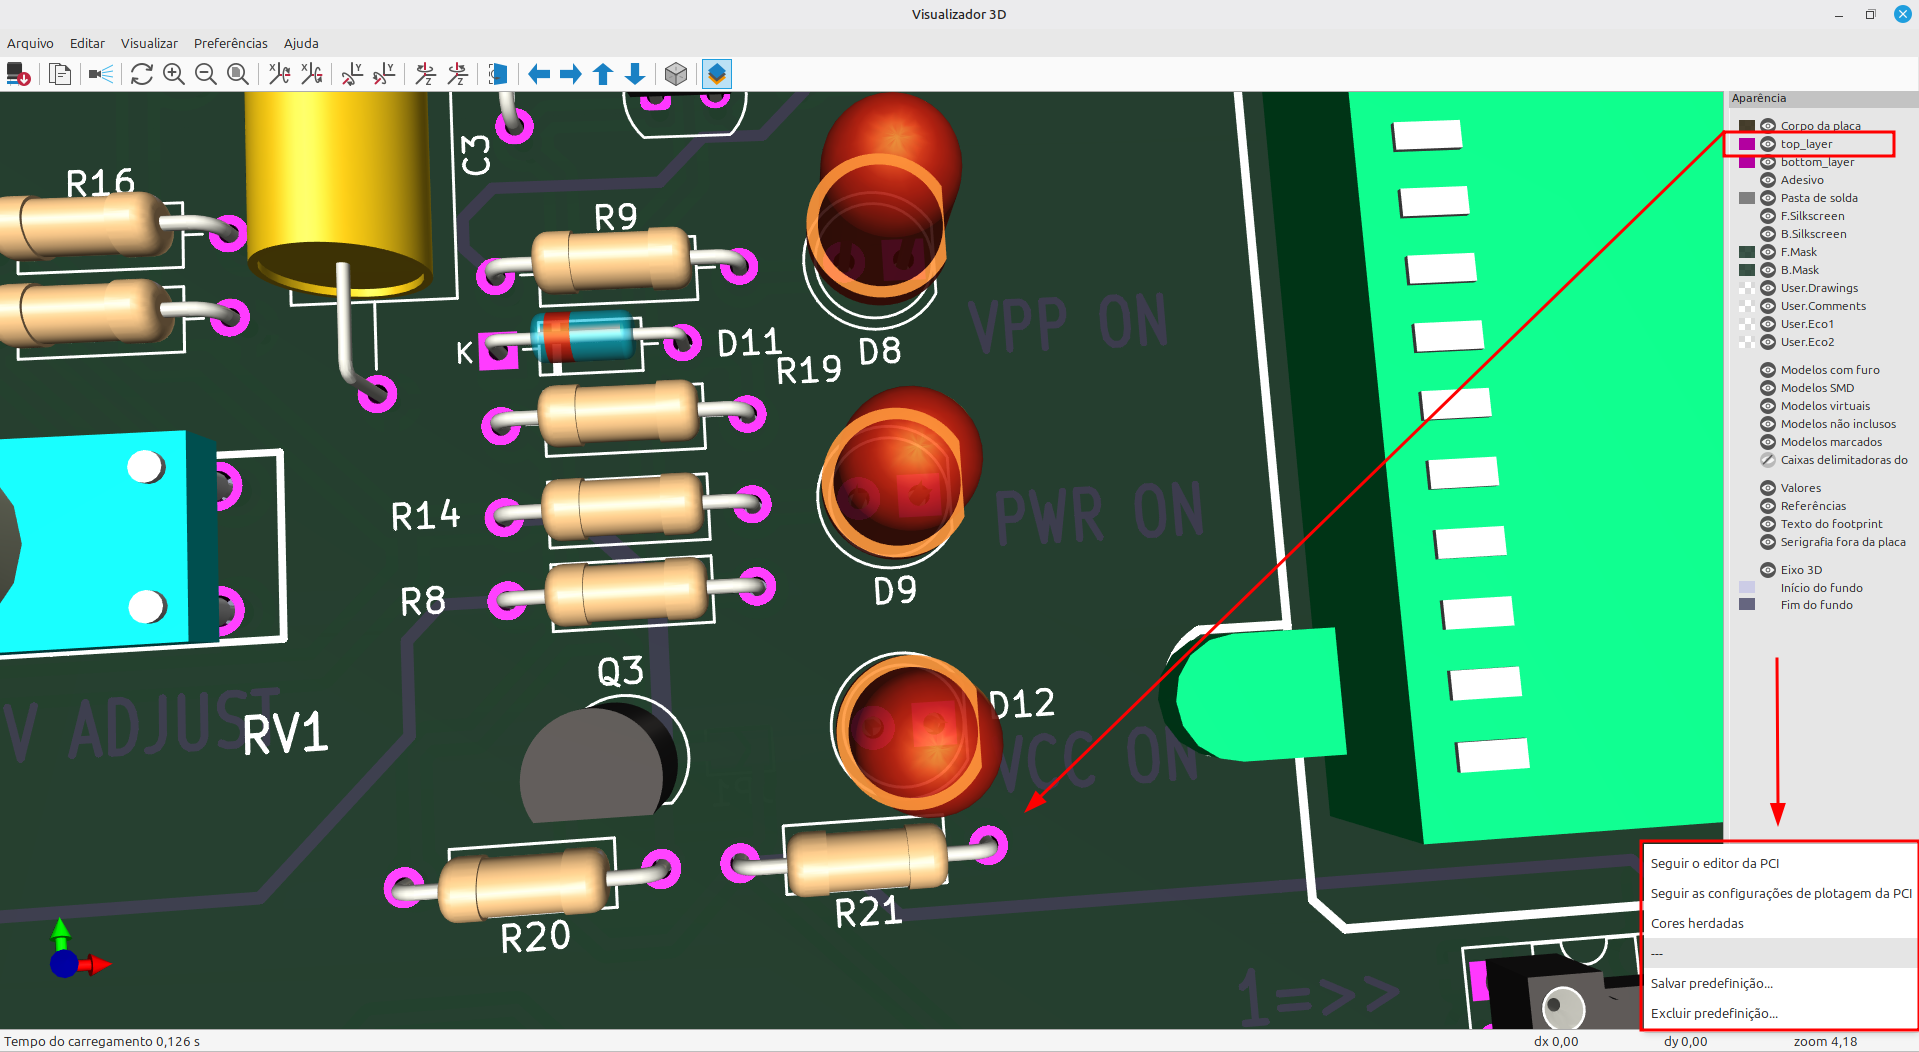Pick 'Seguir as configurações de plotagem da PCI'

coord(1780,893)
